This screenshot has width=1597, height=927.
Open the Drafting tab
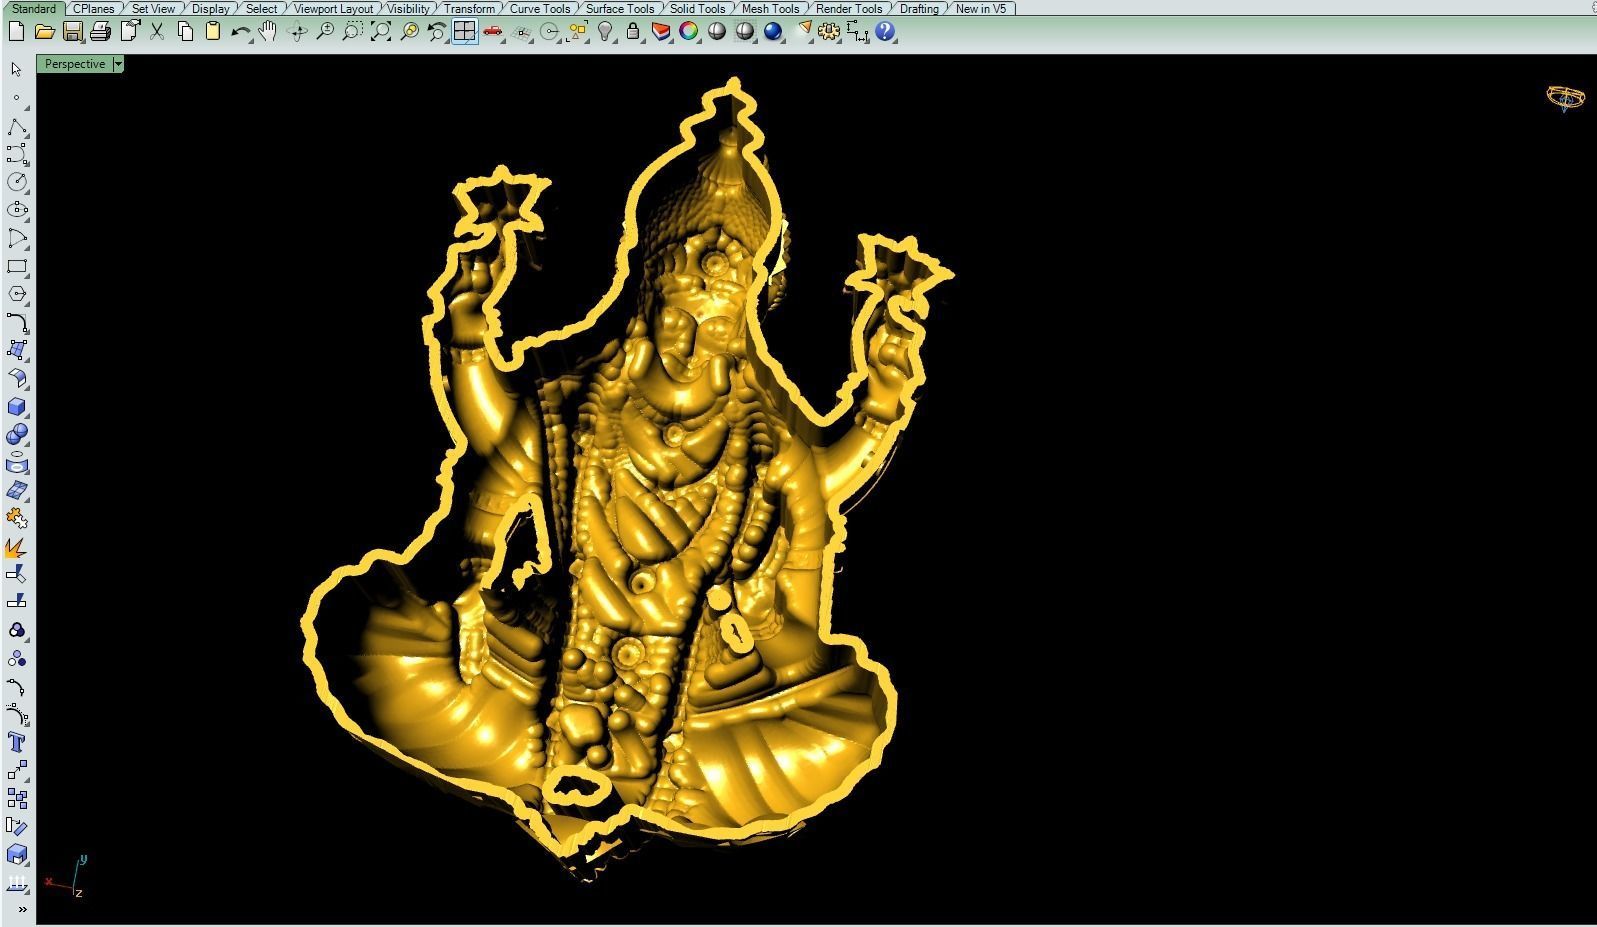(919, 8)
